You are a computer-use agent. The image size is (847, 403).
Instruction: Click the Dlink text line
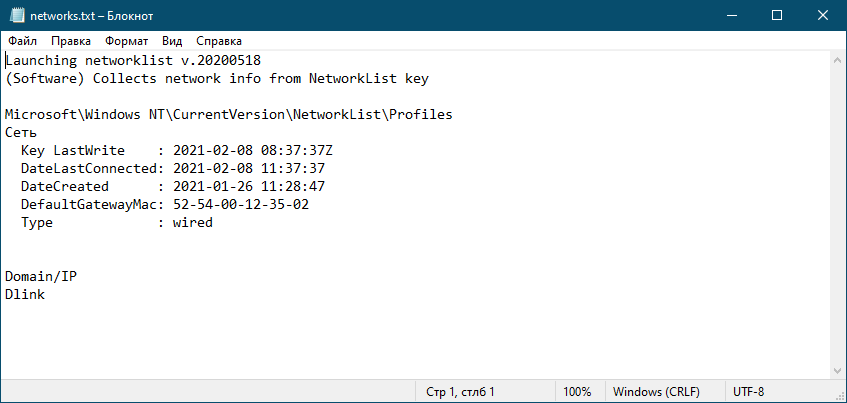point(25,294)
